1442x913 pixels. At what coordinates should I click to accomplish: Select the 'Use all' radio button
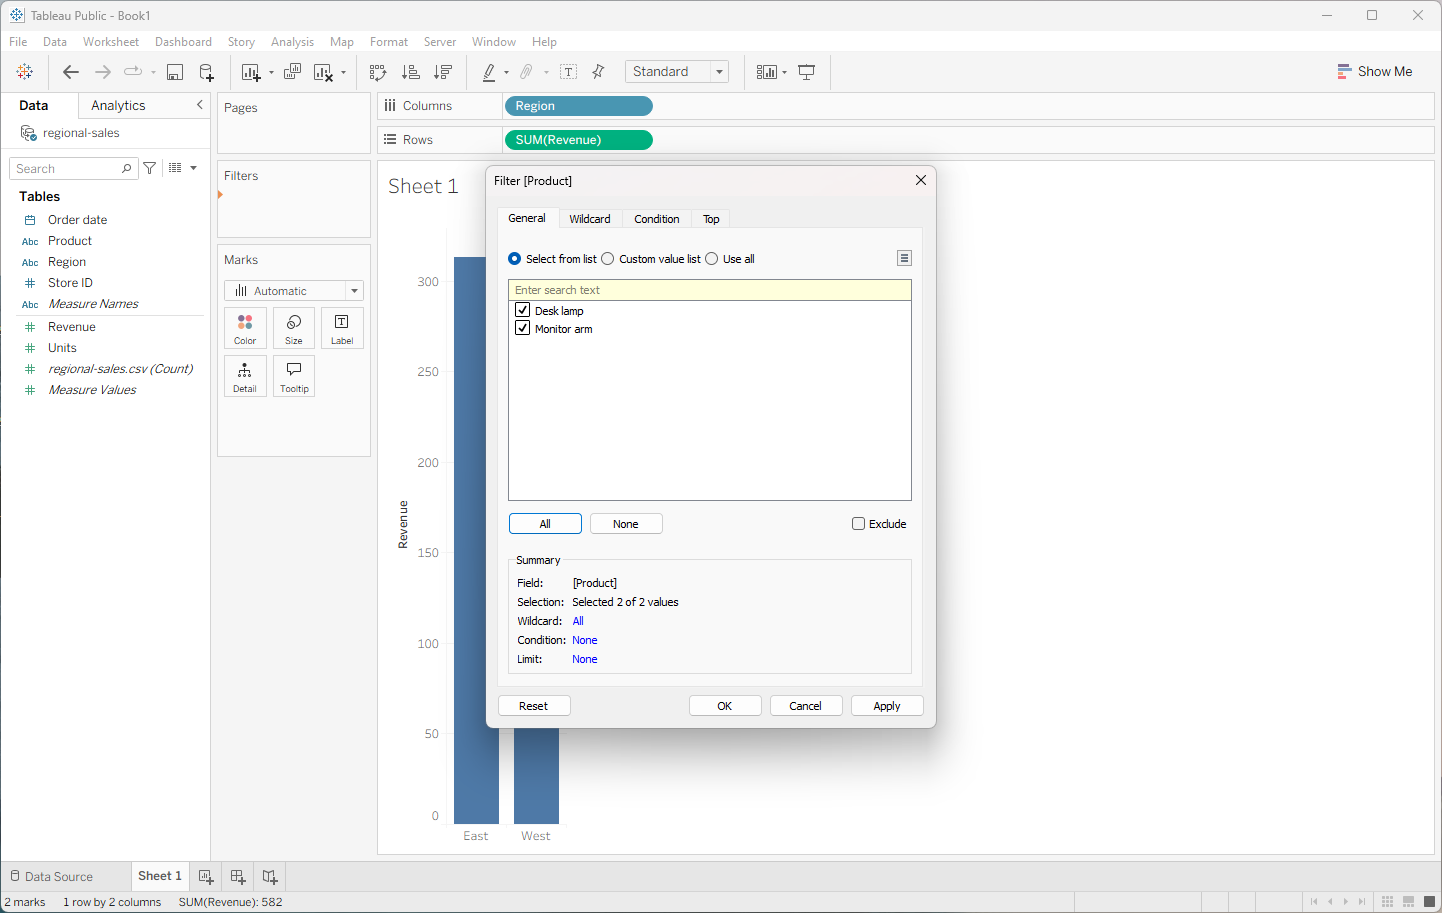pos(712,259)
